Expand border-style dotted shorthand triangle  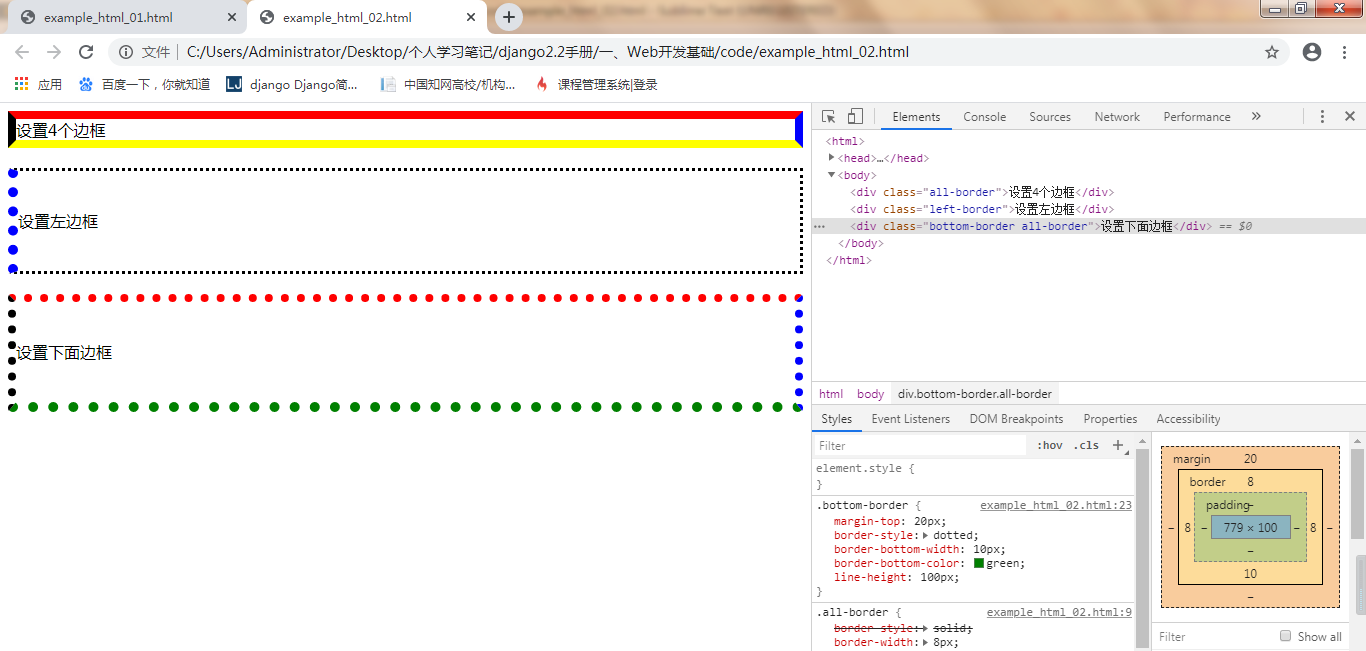coord(925,535)
